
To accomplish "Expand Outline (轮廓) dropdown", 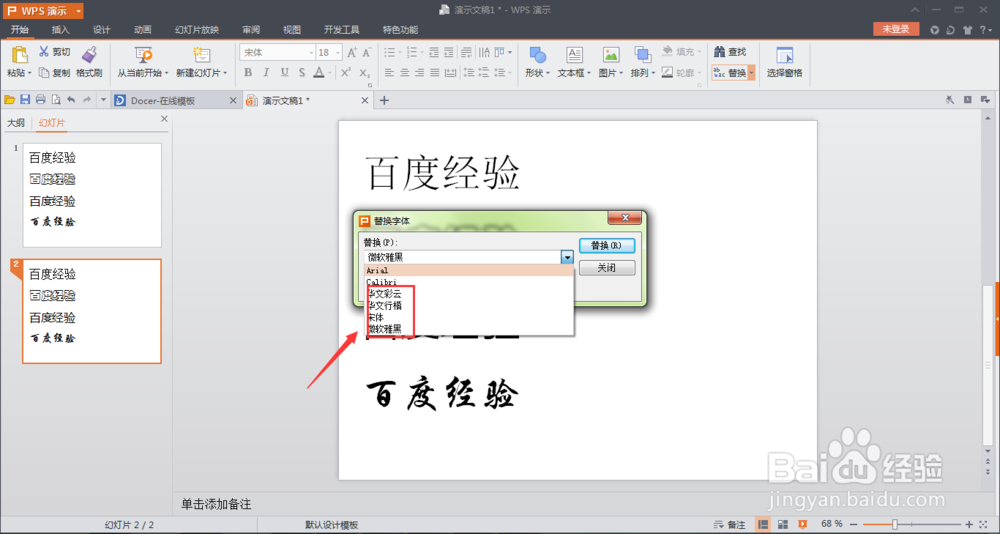I will [x=700, y=73].
